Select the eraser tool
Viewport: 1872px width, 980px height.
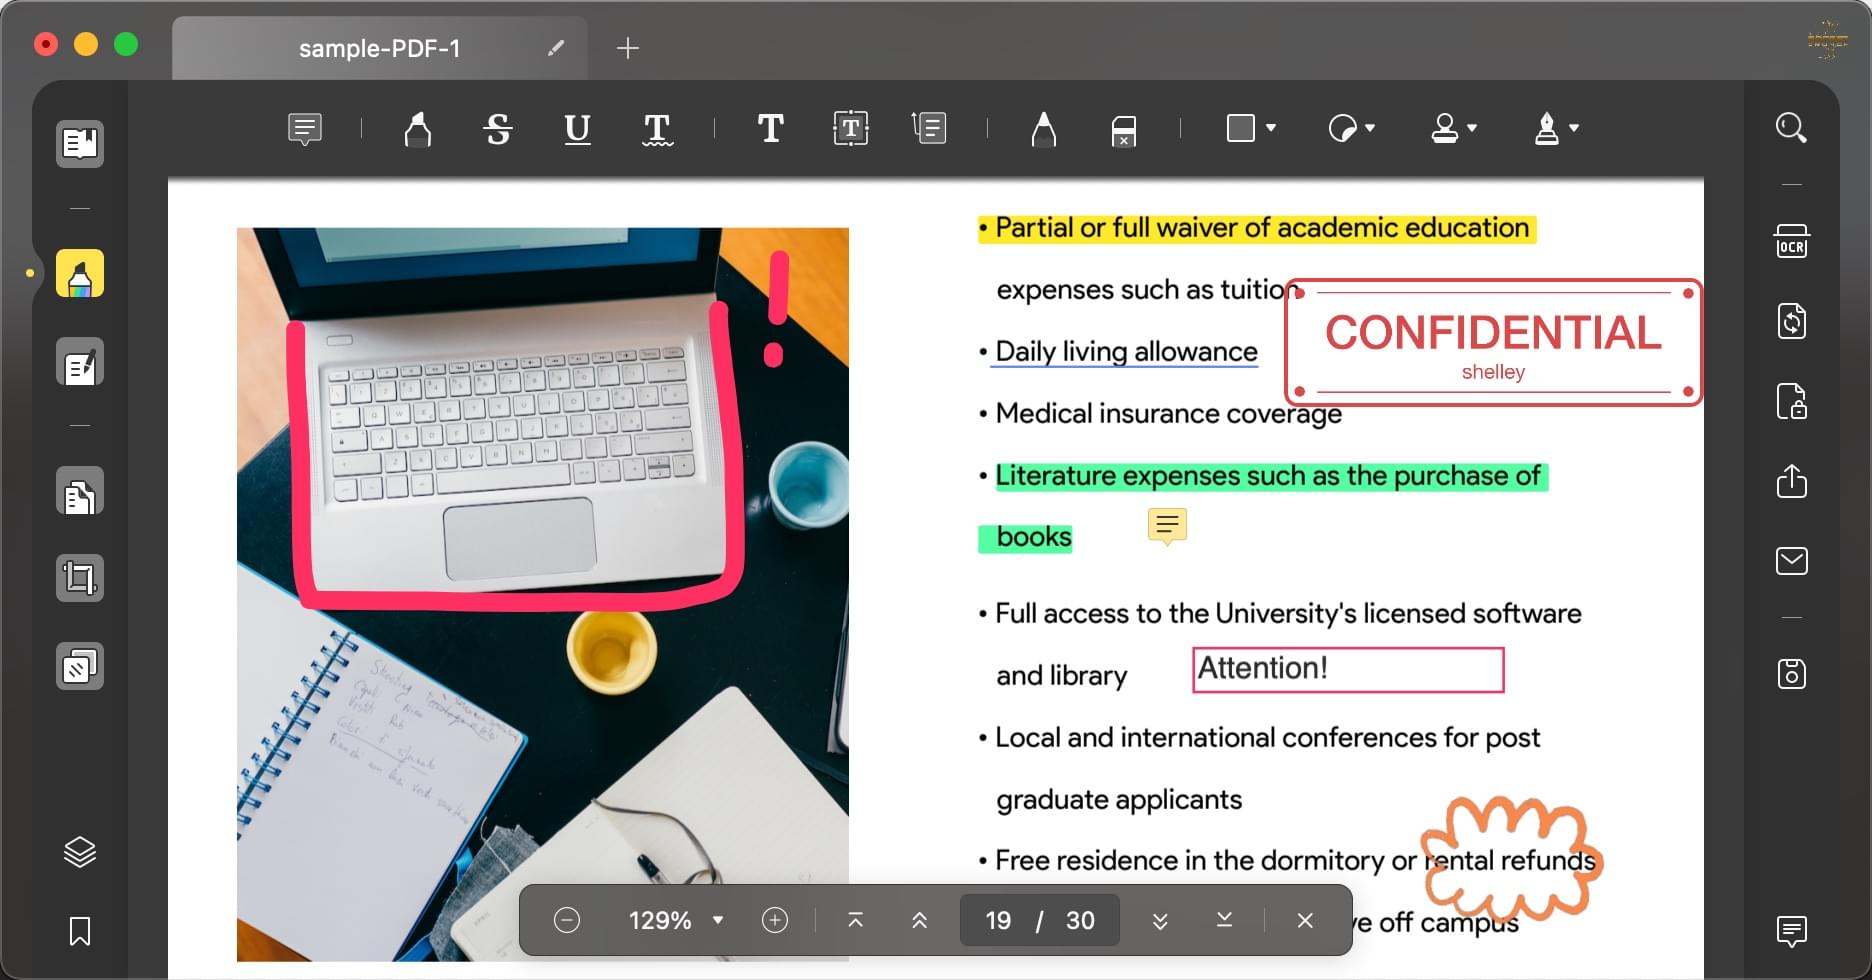[x=1123, y=130]
